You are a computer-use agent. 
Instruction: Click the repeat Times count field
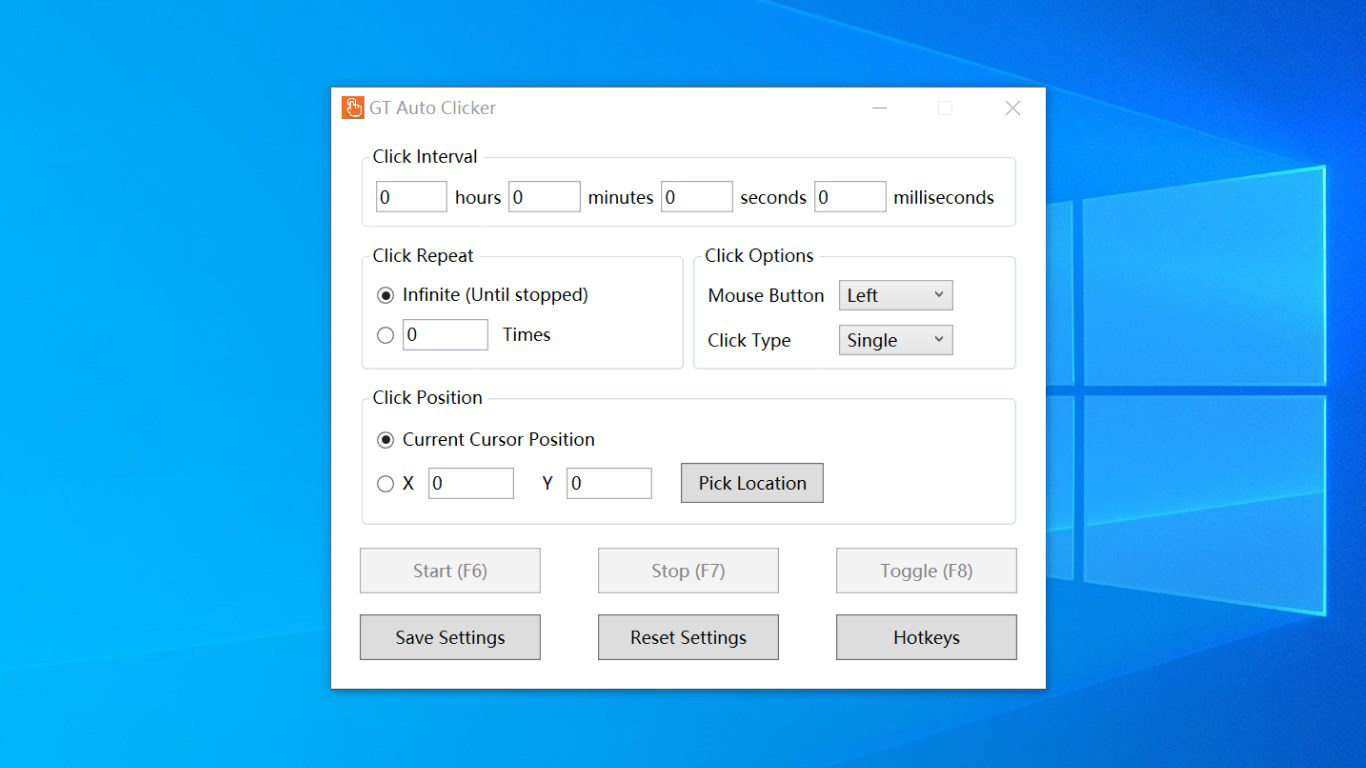445,335
